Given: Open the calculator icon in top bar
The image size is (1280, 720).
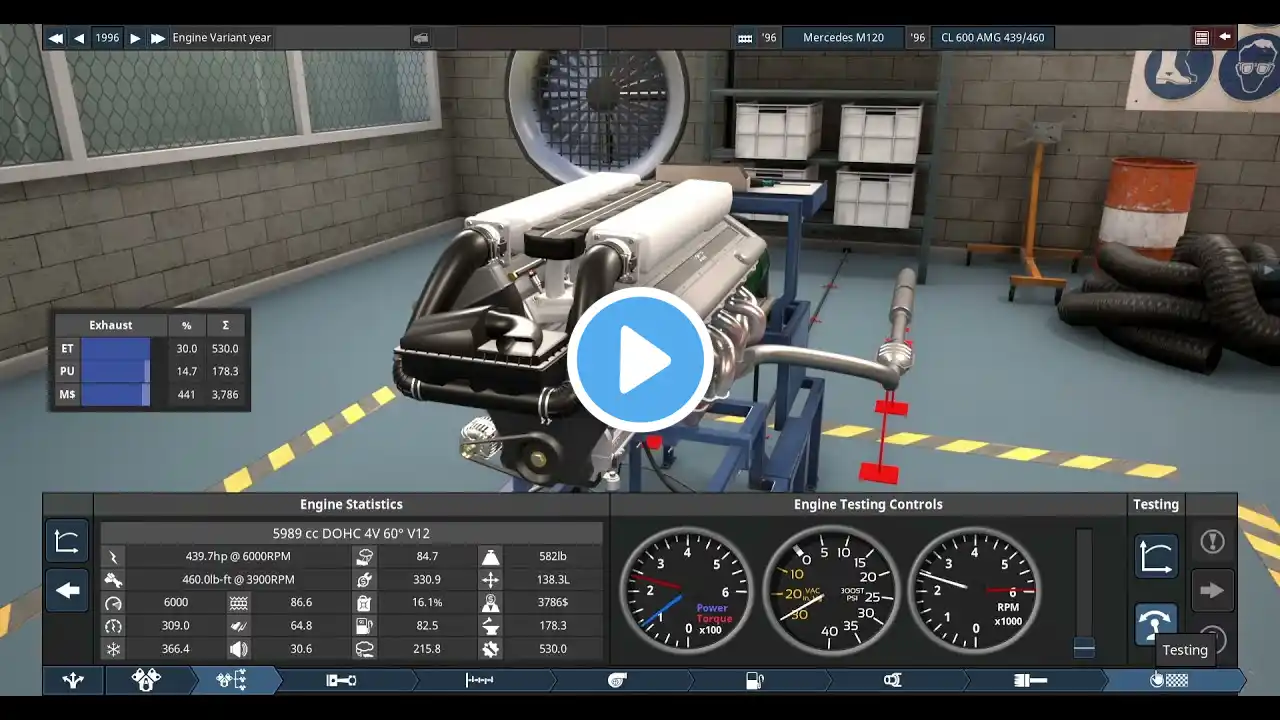Looking at the screenshot, I should pos(1202,38).
